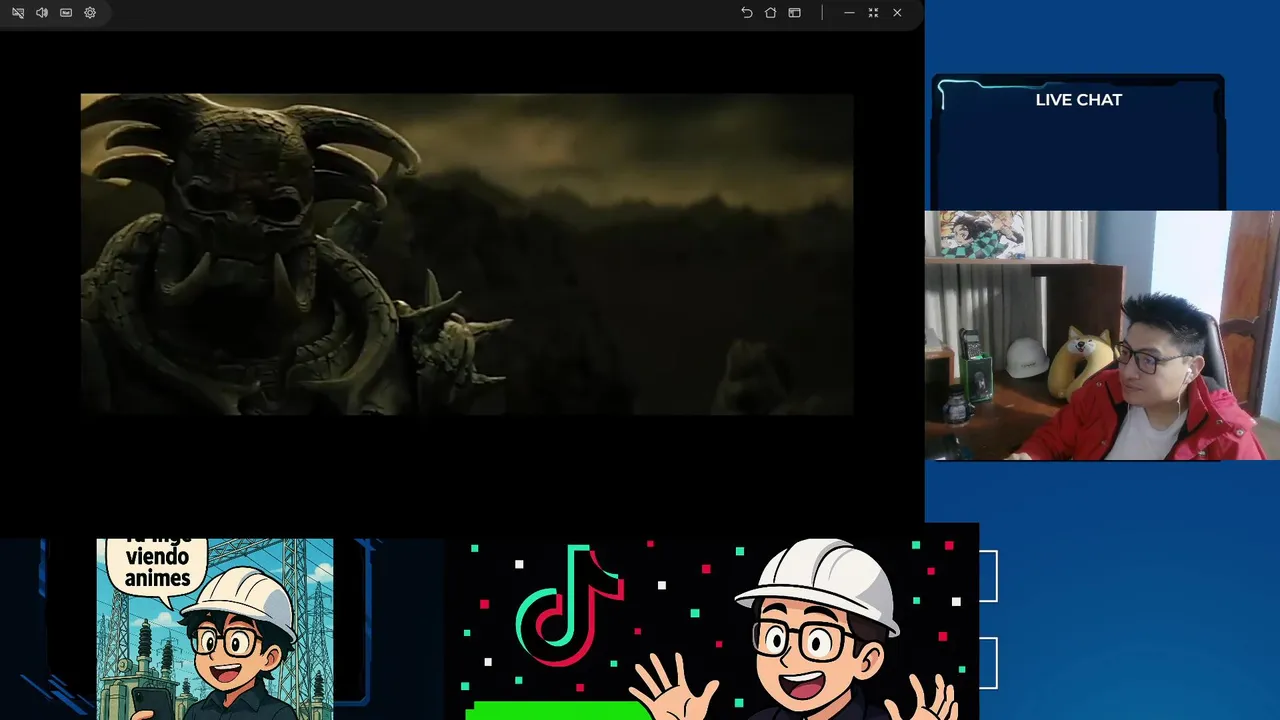Image resolution: width=1280 pixels, height=720 pixels.
Task: Click the monster movie video frame
Action: (x=466, y=254)
